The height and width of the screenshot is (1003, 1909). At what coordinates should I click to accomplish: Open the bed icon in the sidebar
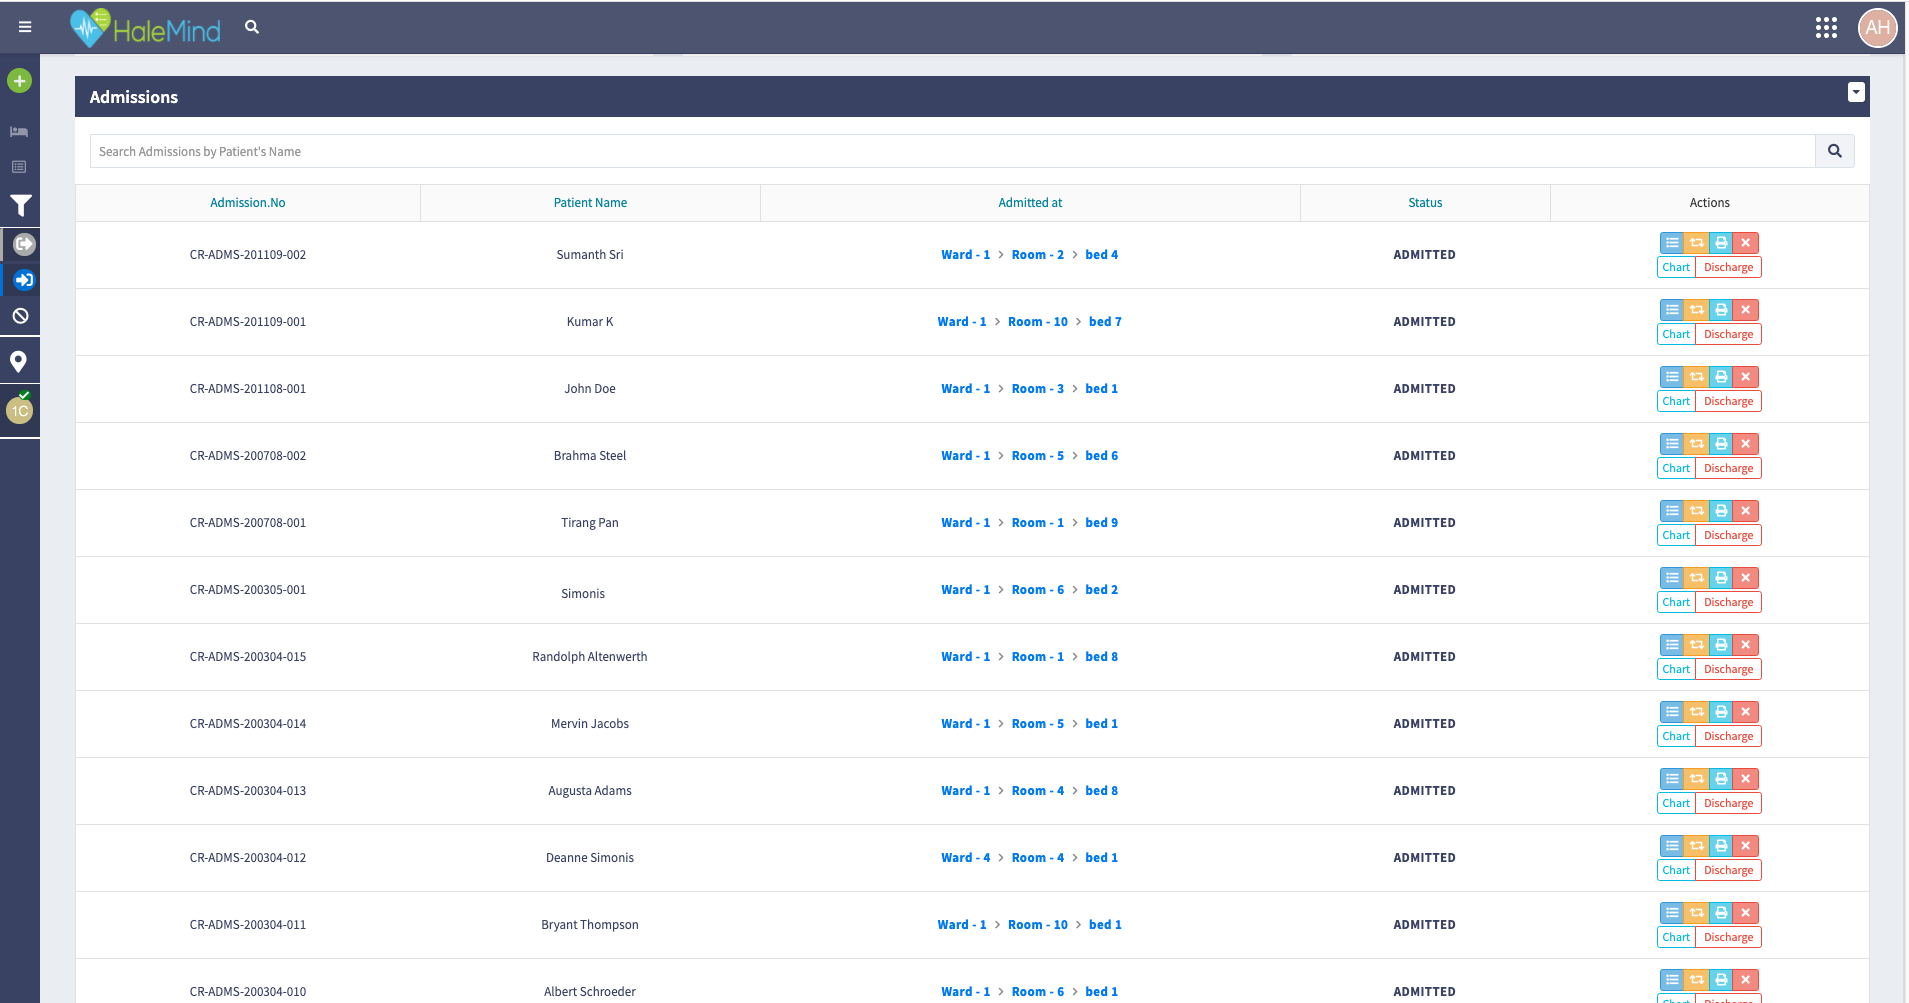click(19, 132)
